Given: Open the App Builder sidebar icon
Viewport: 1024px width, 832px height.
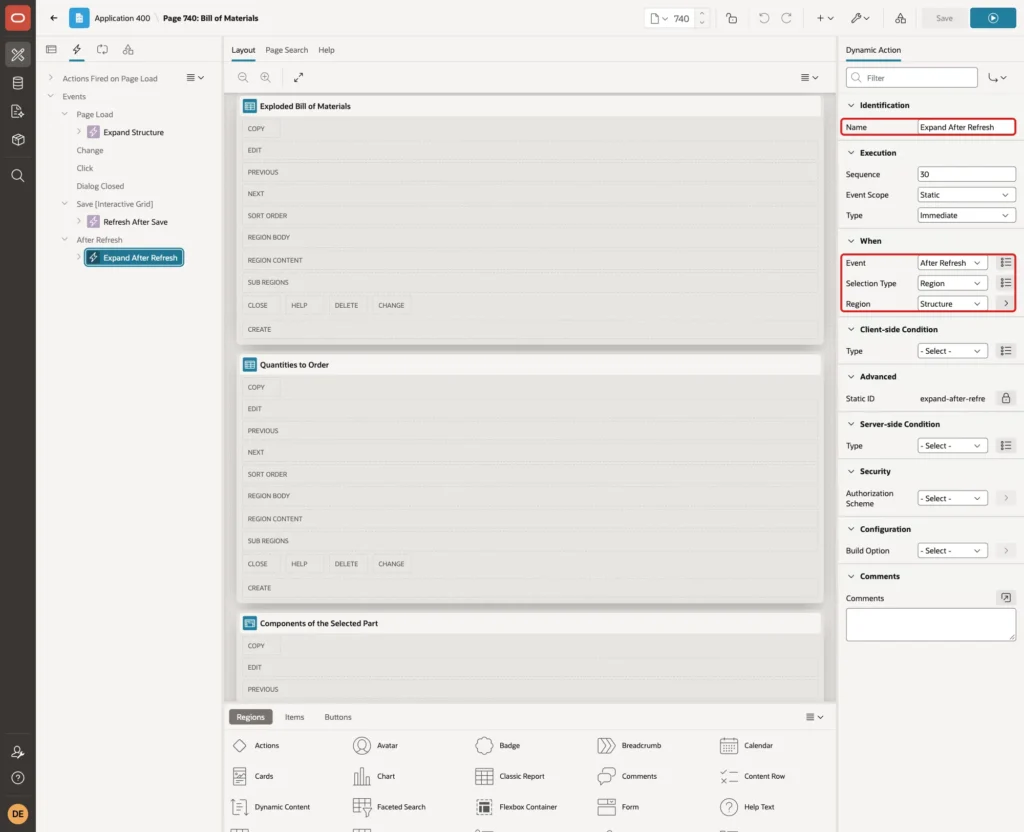Looking at the screenshot, I should (18, 55).
